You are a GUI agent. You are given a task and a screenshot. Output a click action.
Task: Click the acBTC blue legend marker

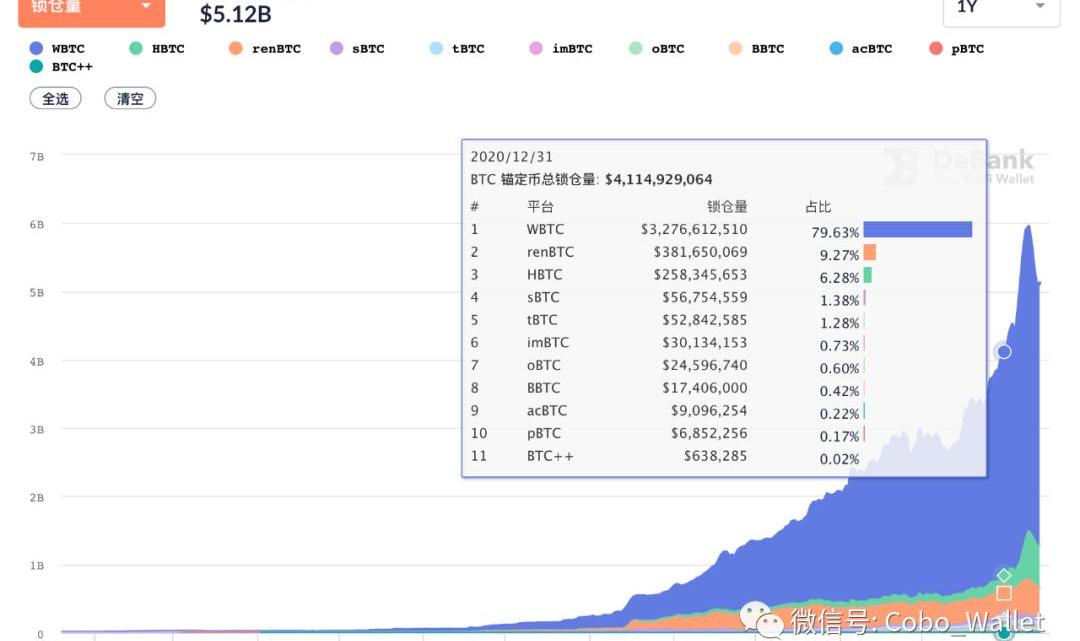tap(836, 49)
